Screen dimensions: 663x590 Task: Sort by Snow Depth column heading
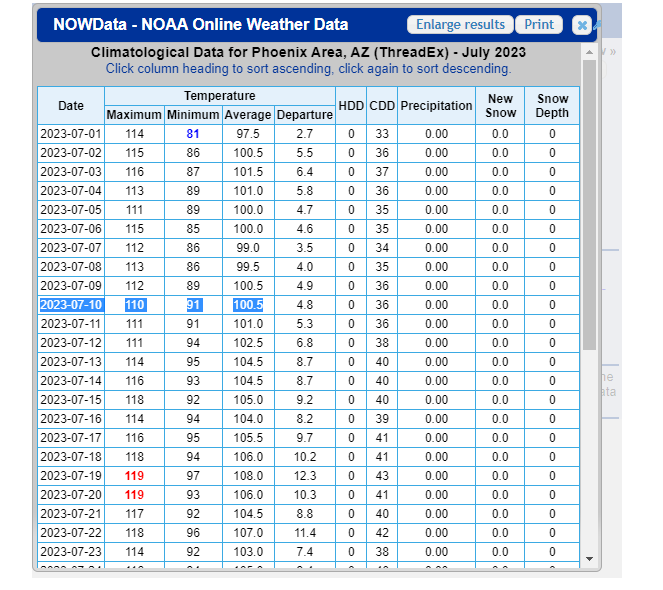tap(552, 105)
